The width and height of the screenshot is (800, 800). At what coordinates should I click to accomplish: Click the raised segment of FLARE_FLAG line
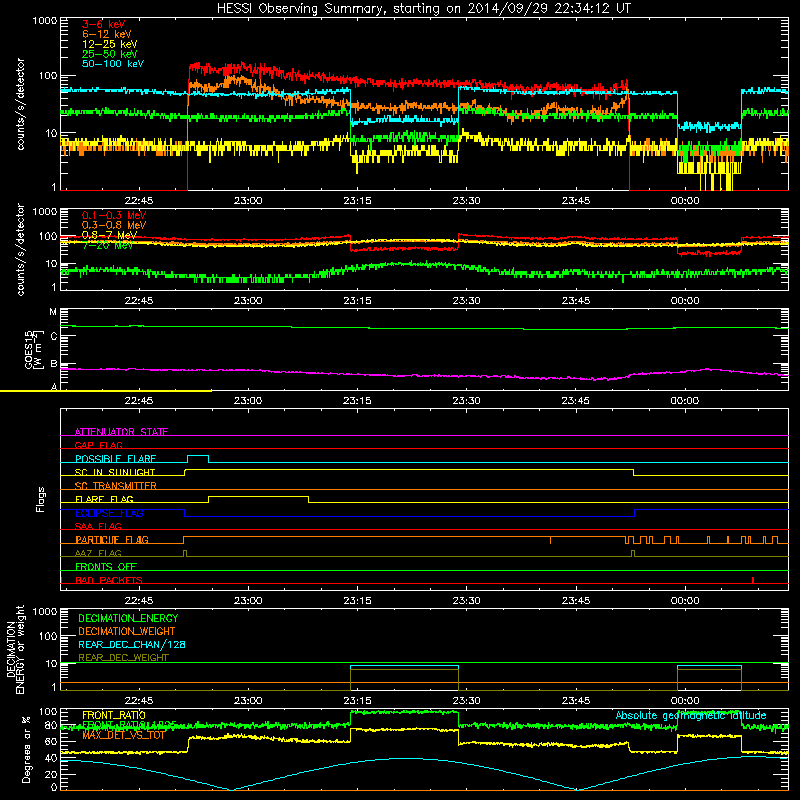pos(258,496)
